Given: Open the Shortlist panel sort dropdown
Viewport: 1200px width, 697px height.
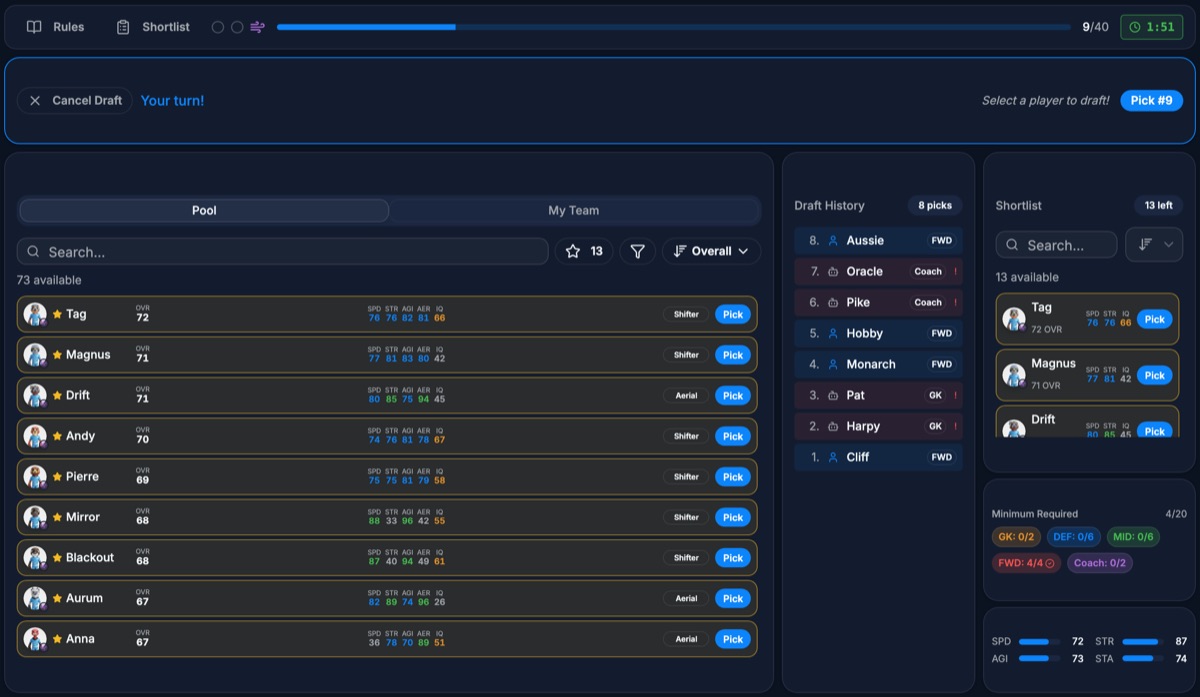Looking at the screenshot, I should pos(1154,245).
